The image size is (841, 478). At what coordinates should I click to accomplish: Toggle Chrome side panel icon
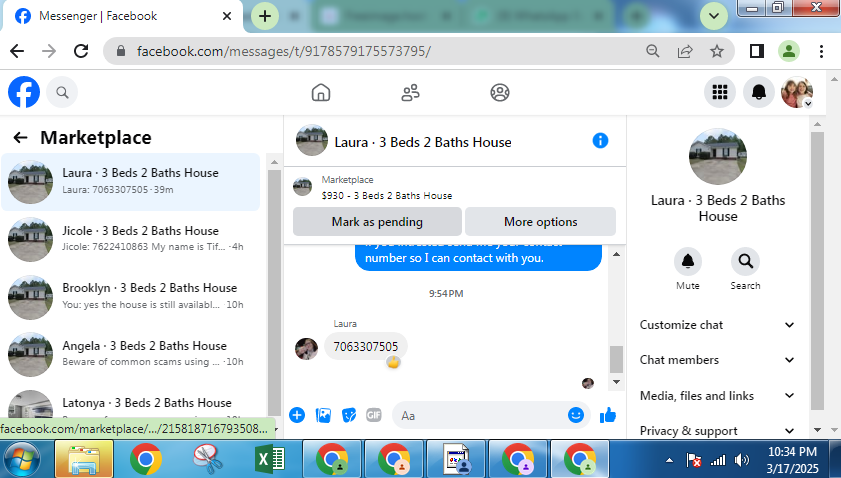tap(757, 52)
